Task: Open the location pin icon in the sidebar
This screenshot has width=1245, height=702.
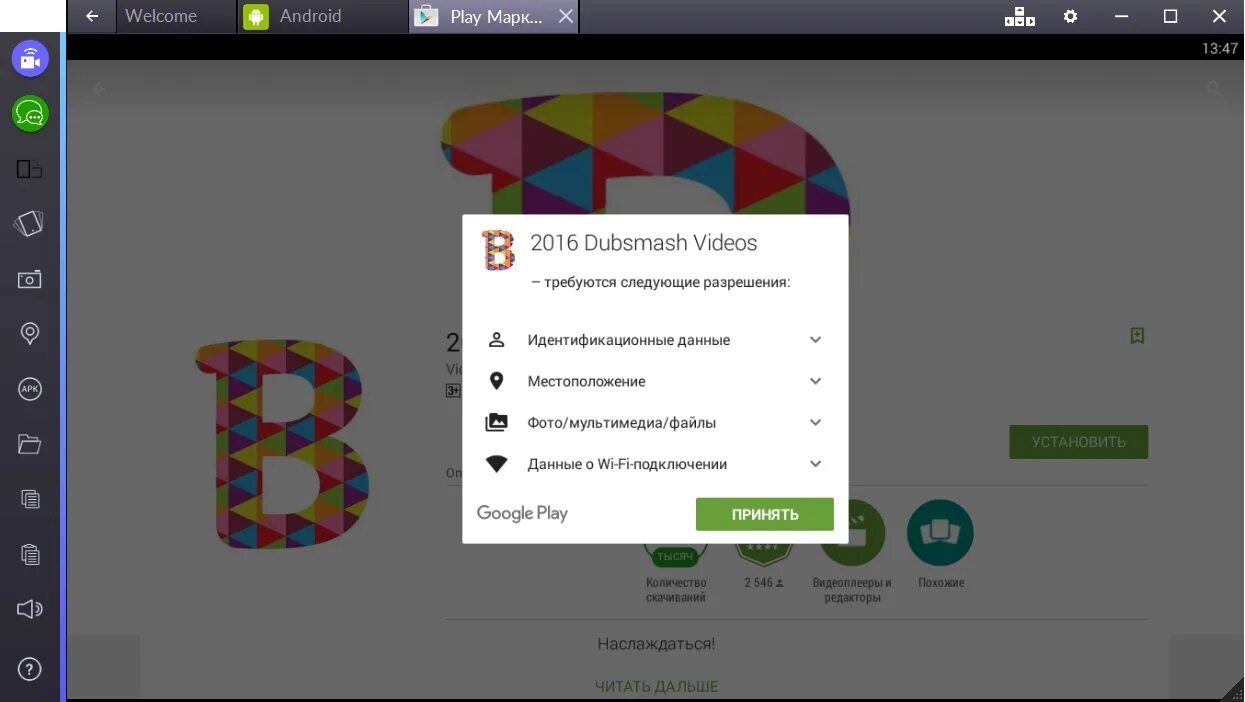Action: (x=30, y=334)
